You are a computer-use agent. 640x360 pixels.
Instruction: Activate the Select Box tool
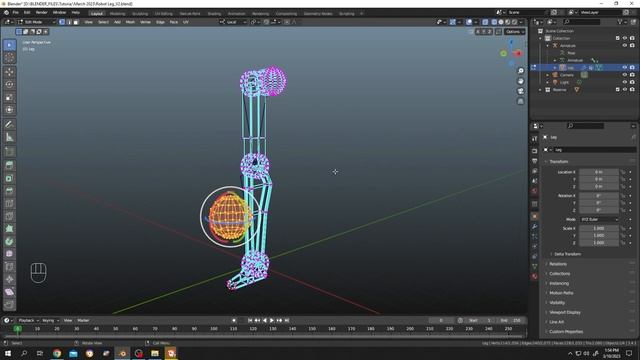pos(9,45)
